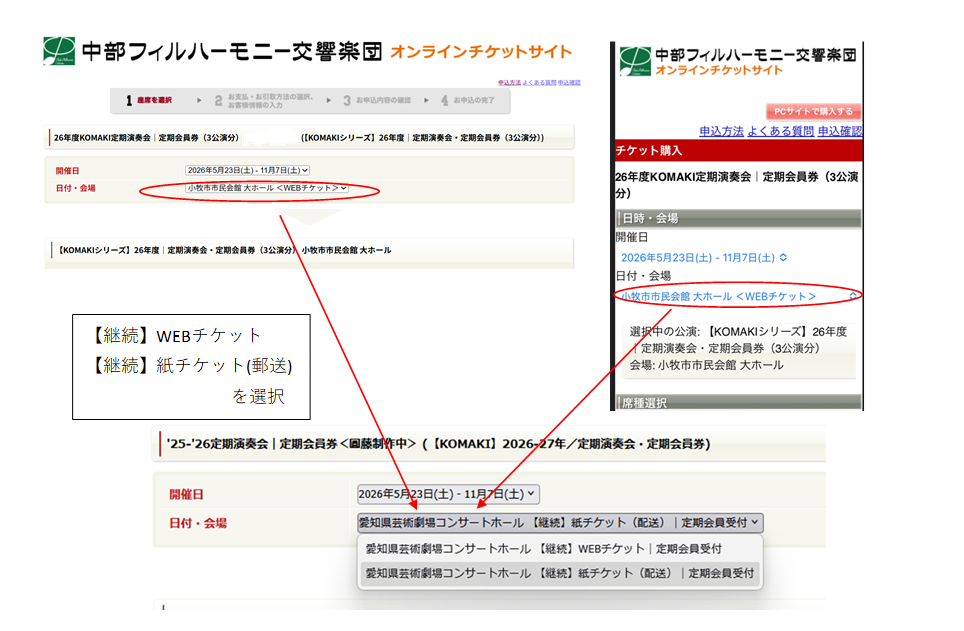
Task: Expand the 小牧市市民会館 venue dropdown on desktop
Action: (x=267, y=188)
